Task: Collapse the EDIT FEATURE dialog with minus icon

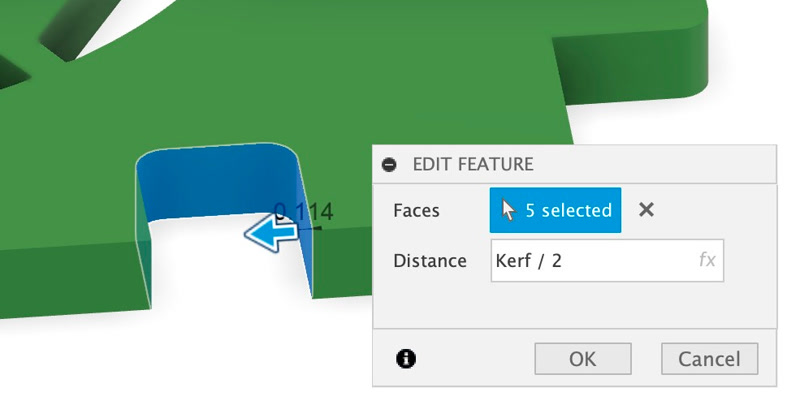Action: [389, 164]
